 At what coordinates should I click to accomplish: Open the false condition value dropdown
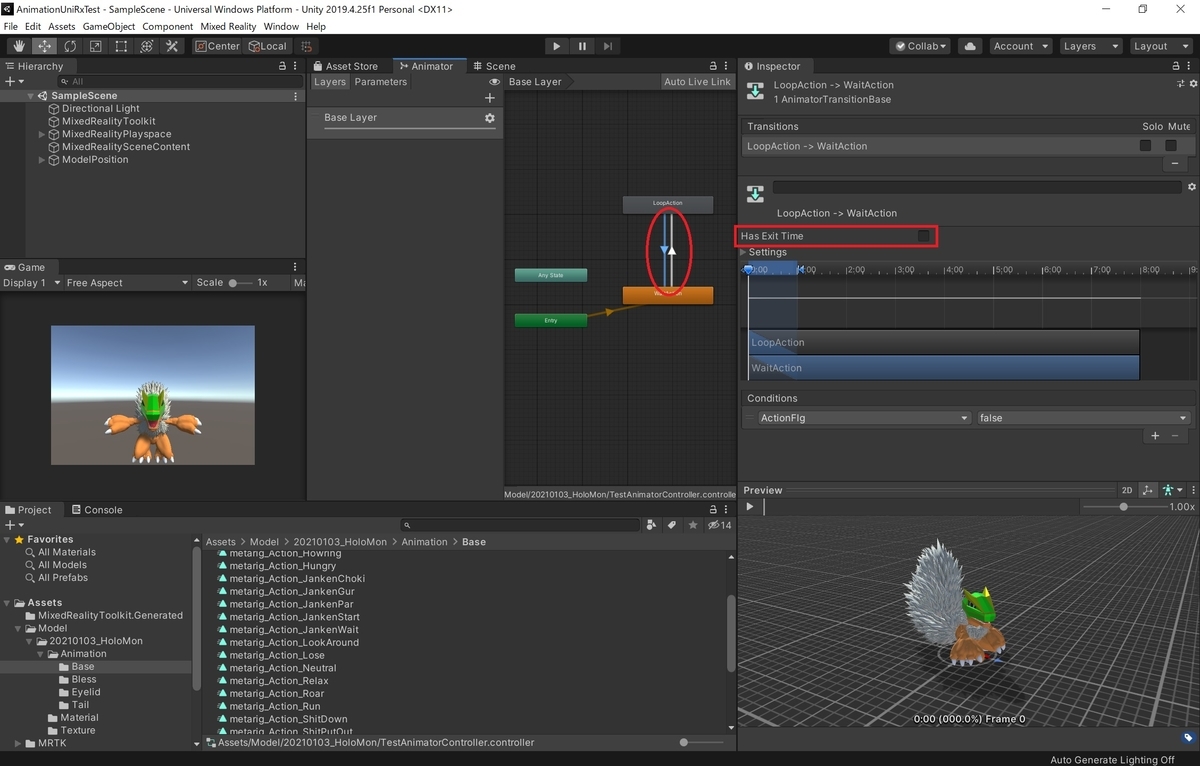1083,418
